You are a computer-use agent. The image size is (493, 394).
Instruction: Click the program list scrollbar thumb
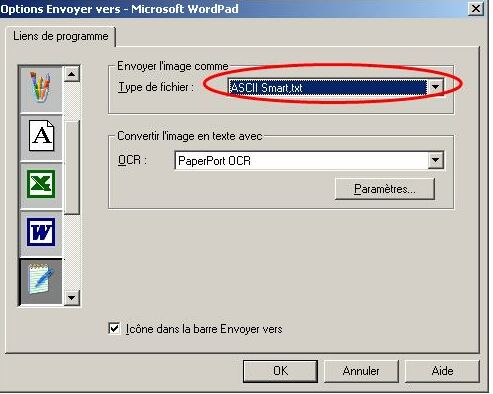click(x=72, y=167)
